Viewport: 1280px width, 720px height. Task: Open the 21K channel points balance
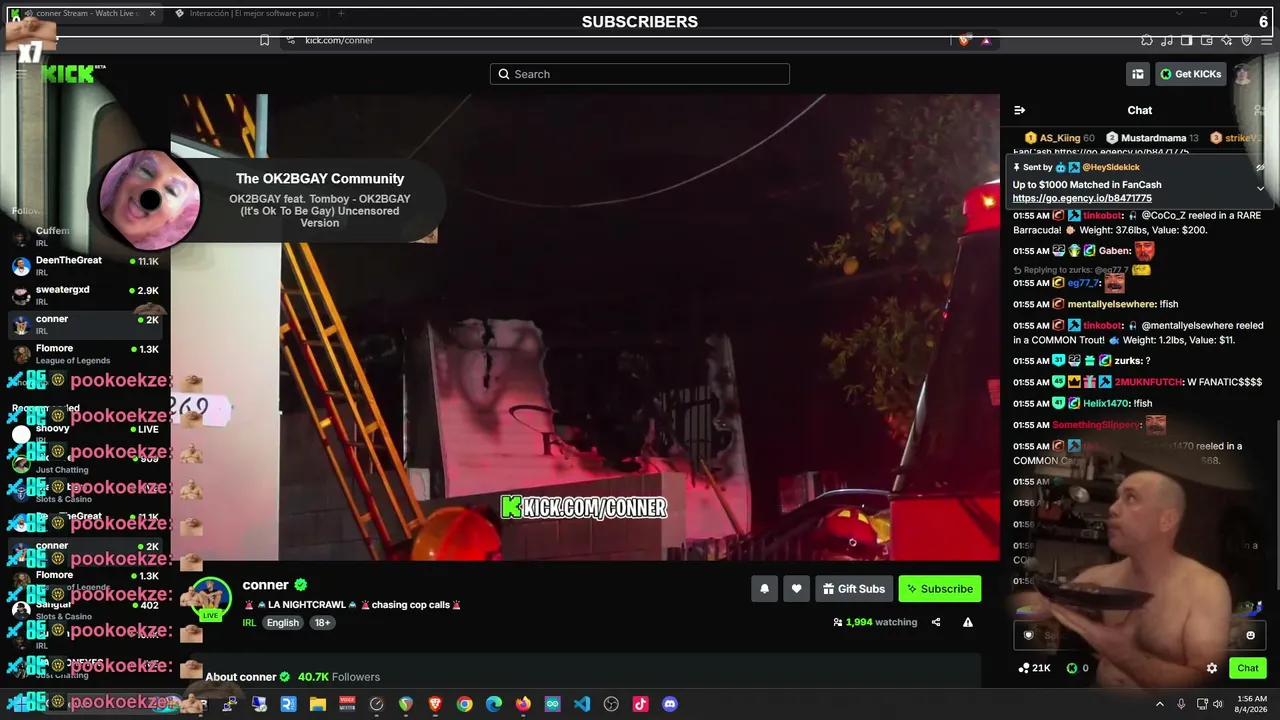1034,668
